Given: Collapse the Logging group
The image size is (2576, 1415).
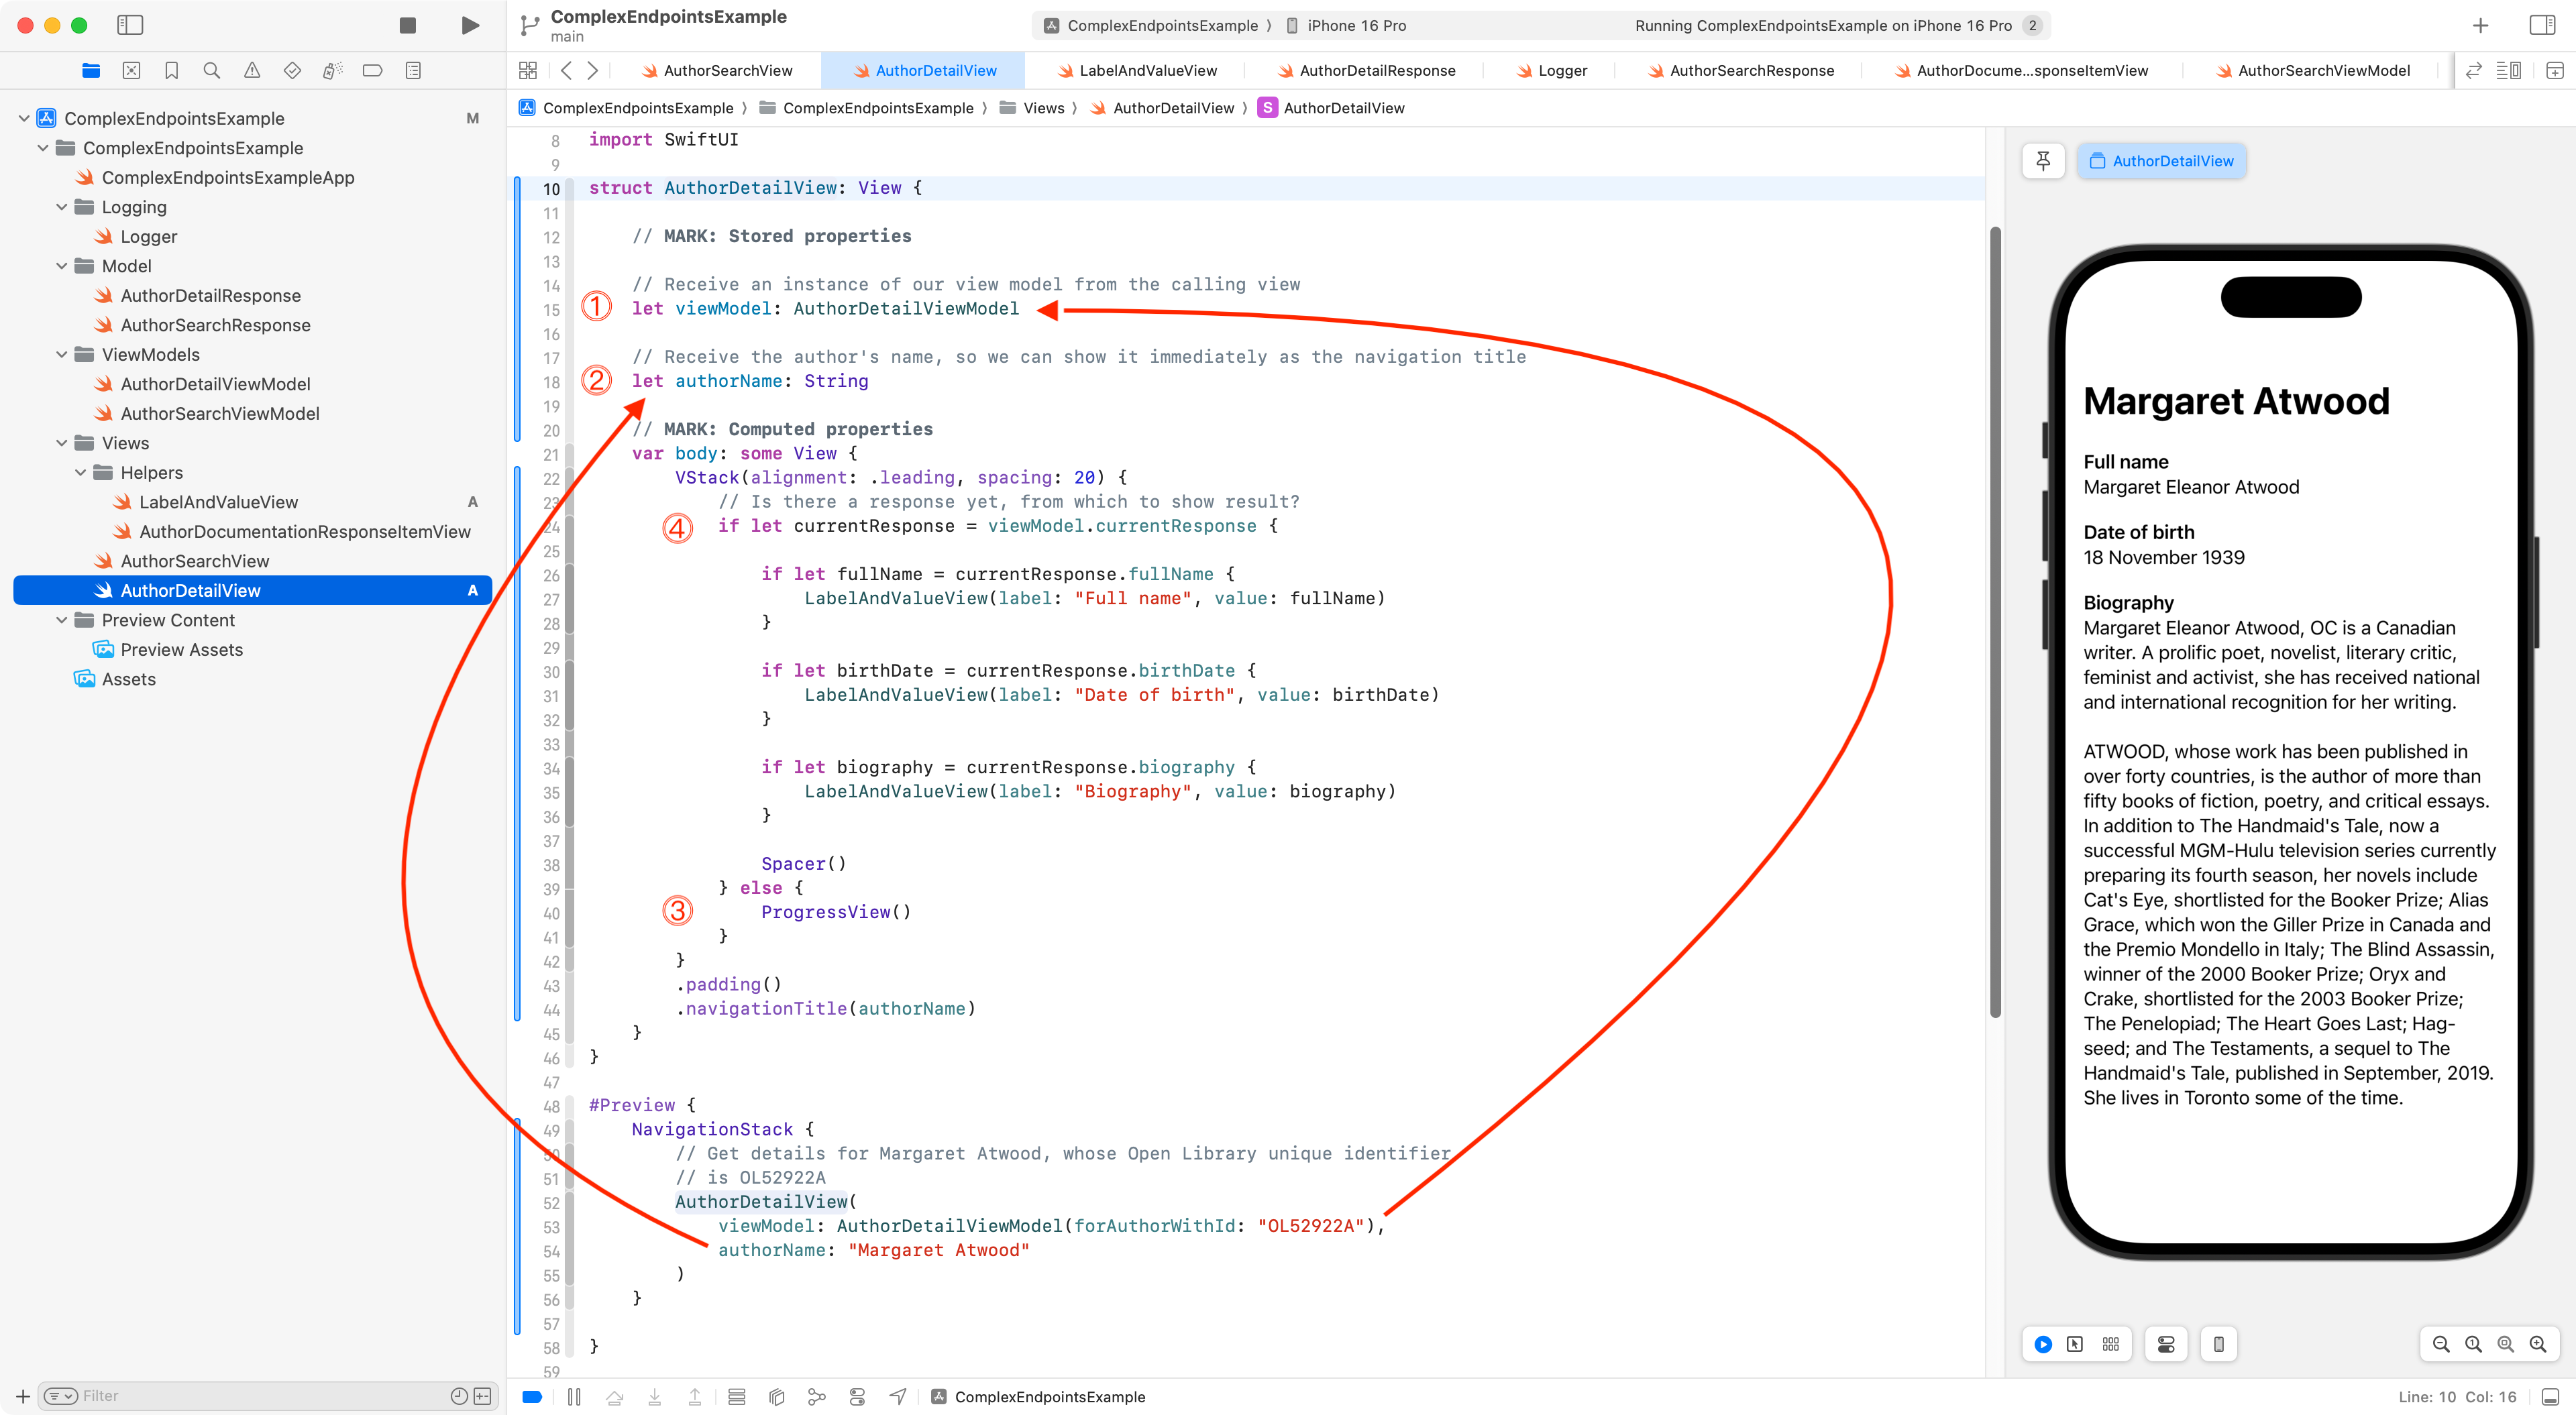Looking at the screenshot, I should pos(62,207).
